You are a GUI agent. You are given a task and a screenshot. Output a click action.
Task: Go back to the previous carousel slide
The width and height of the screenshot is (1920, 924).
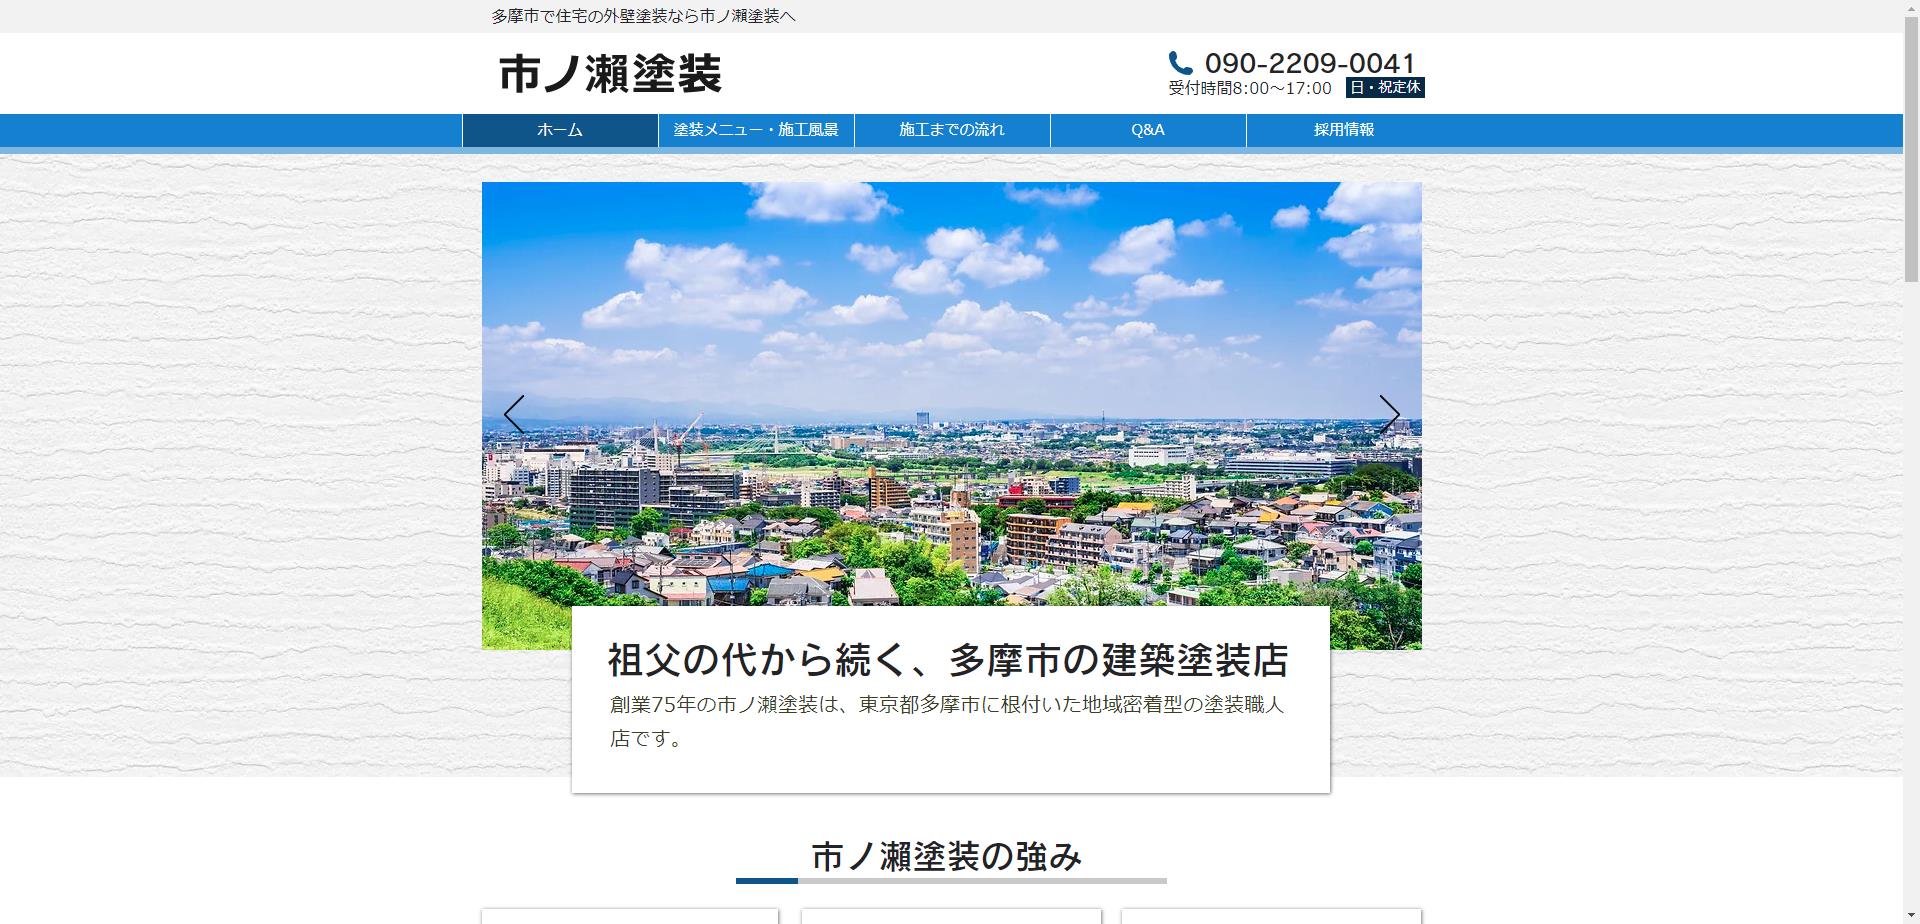[x=515, y=414]
